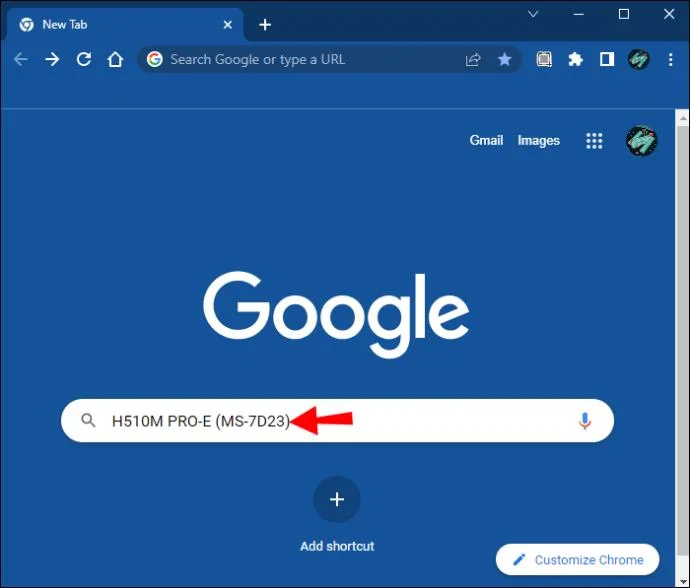Go forward using the forward arrow
The width and height of the screenshot is (690, 588).
(52, 59)
